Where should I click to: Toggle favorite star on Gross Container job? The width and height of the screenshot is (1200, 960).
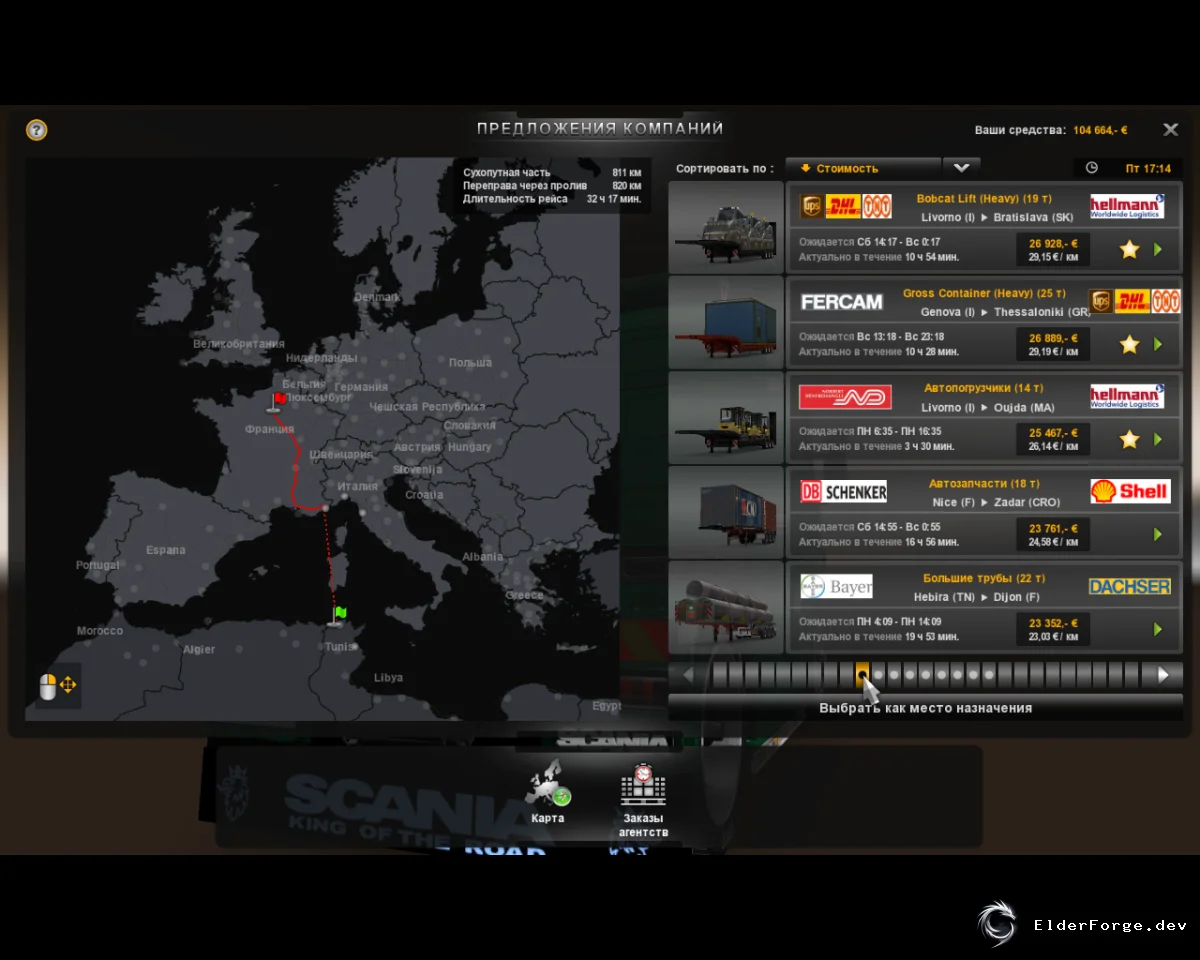click(x=1129, y=344)
